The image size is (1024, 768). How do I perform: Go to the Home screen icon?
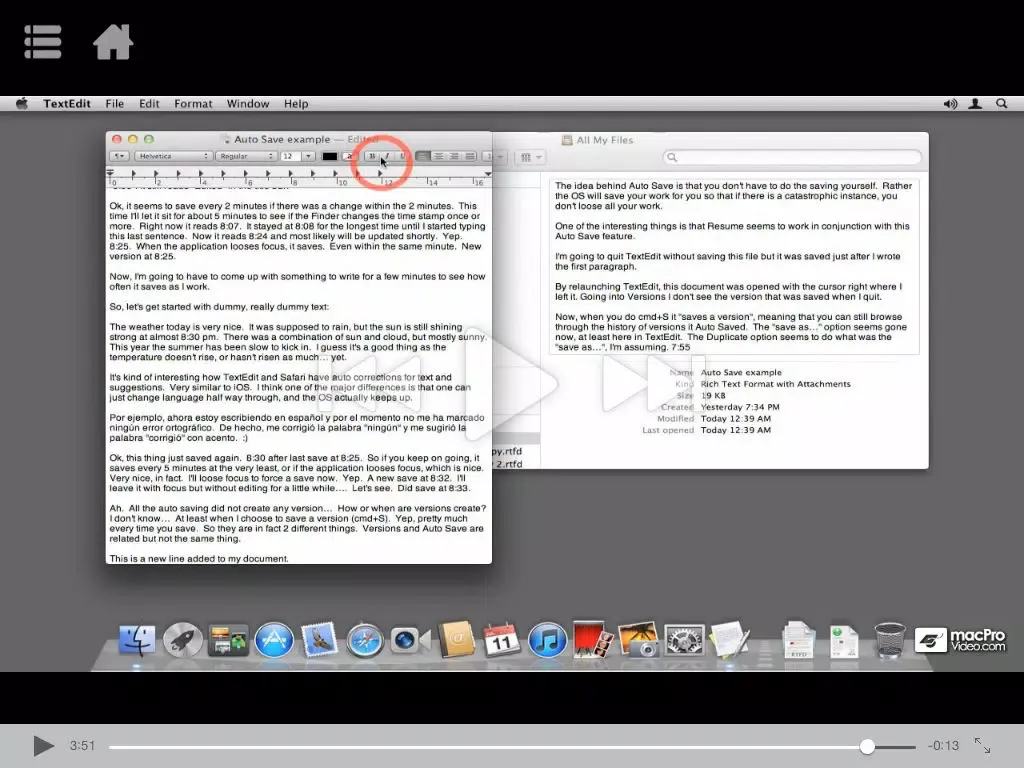pyautogui.click(x=113, y=42)
